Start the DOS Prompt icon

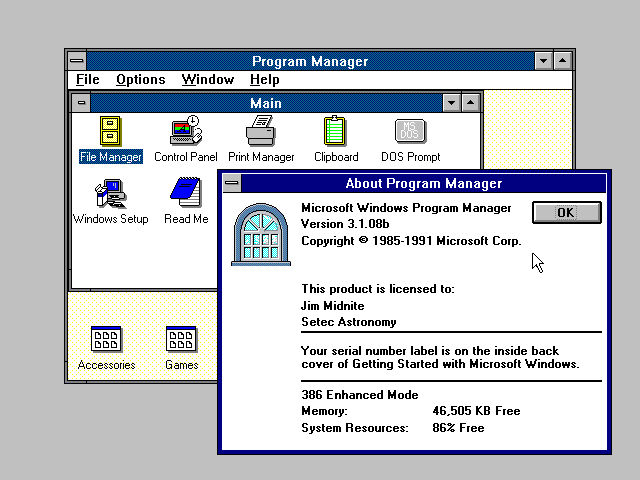410,131
